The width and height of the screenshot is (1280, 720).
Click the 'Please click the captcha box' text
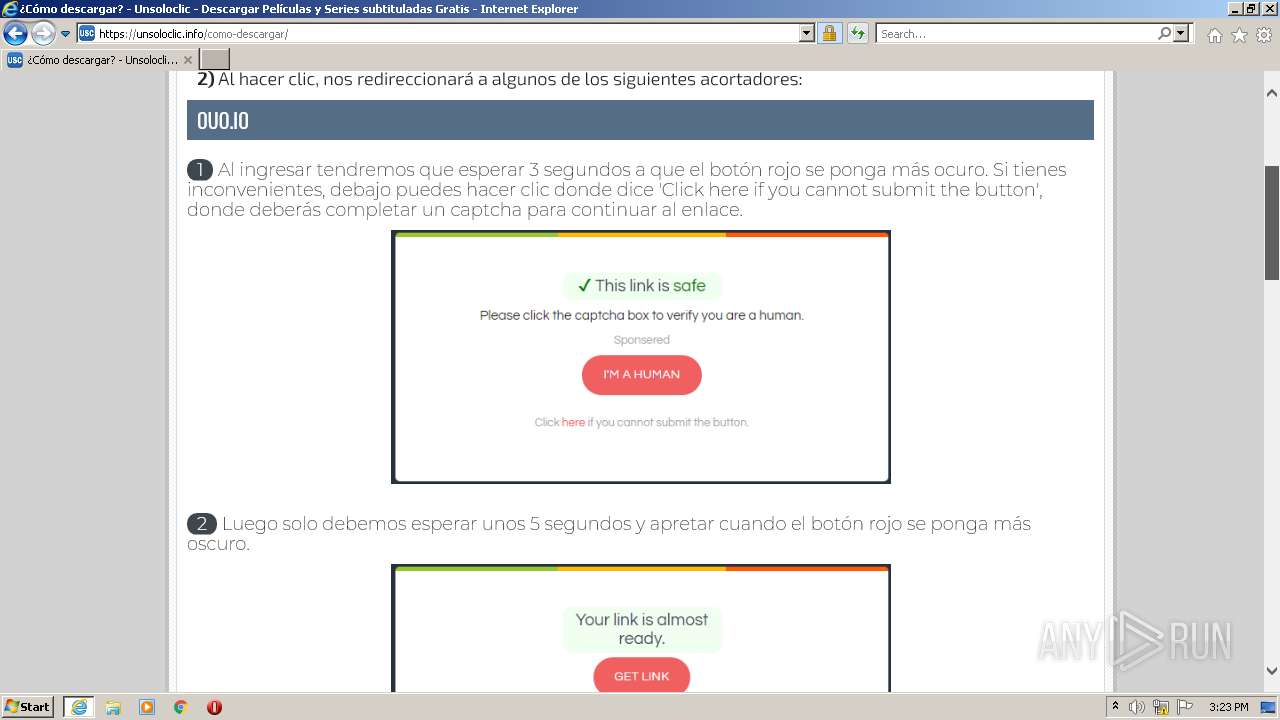(641, 315)
